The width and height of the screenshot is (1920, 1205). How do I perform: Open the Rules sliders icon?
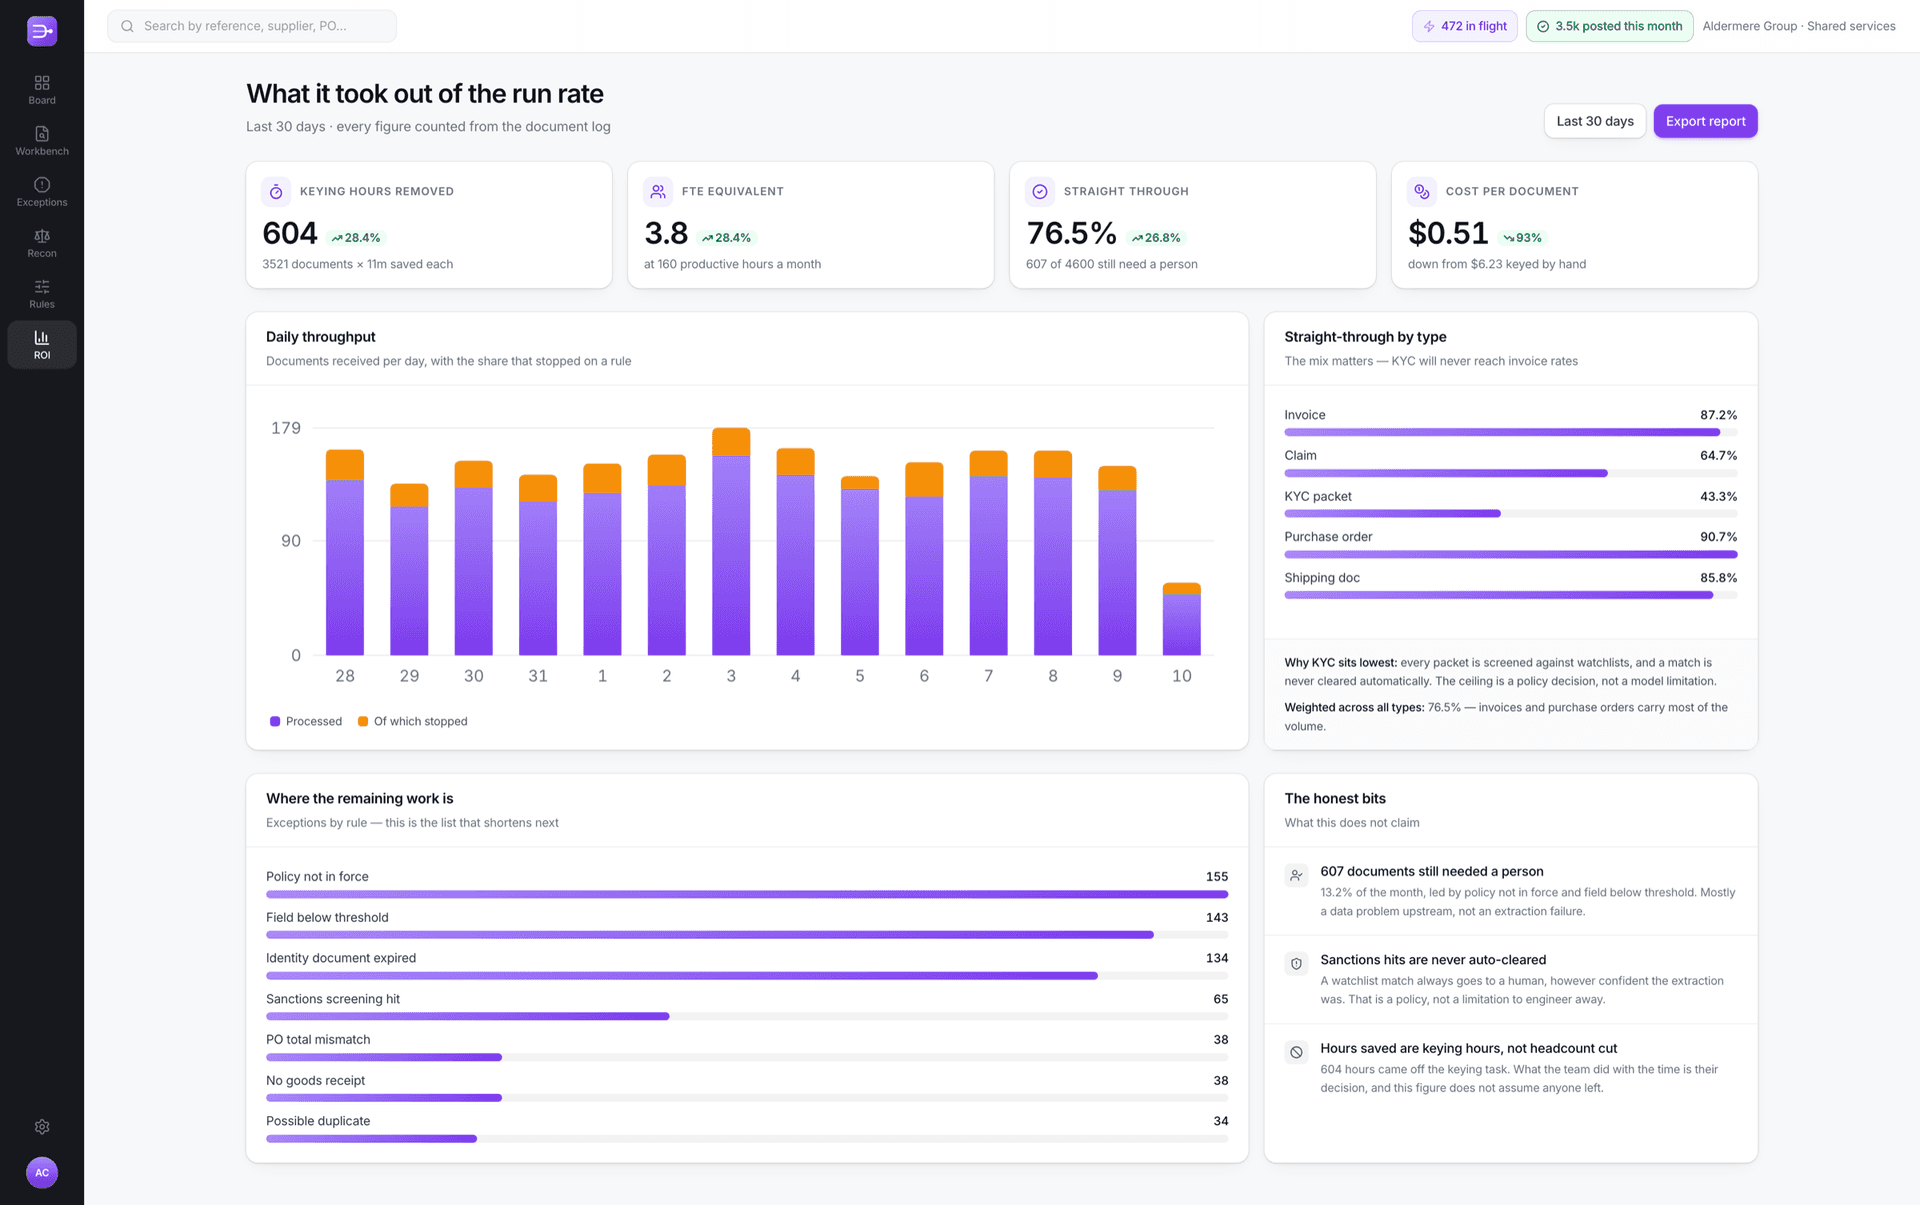[x=42, y=293]
